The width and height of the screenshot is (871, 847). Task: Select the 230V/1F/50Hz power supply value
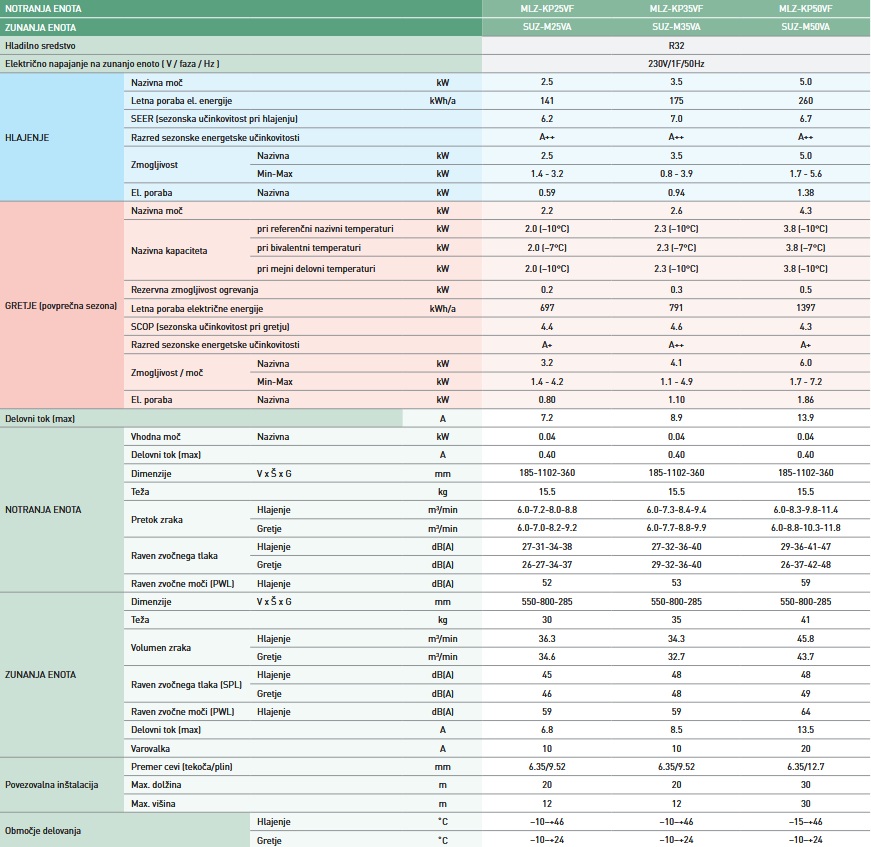pos(676,63)
